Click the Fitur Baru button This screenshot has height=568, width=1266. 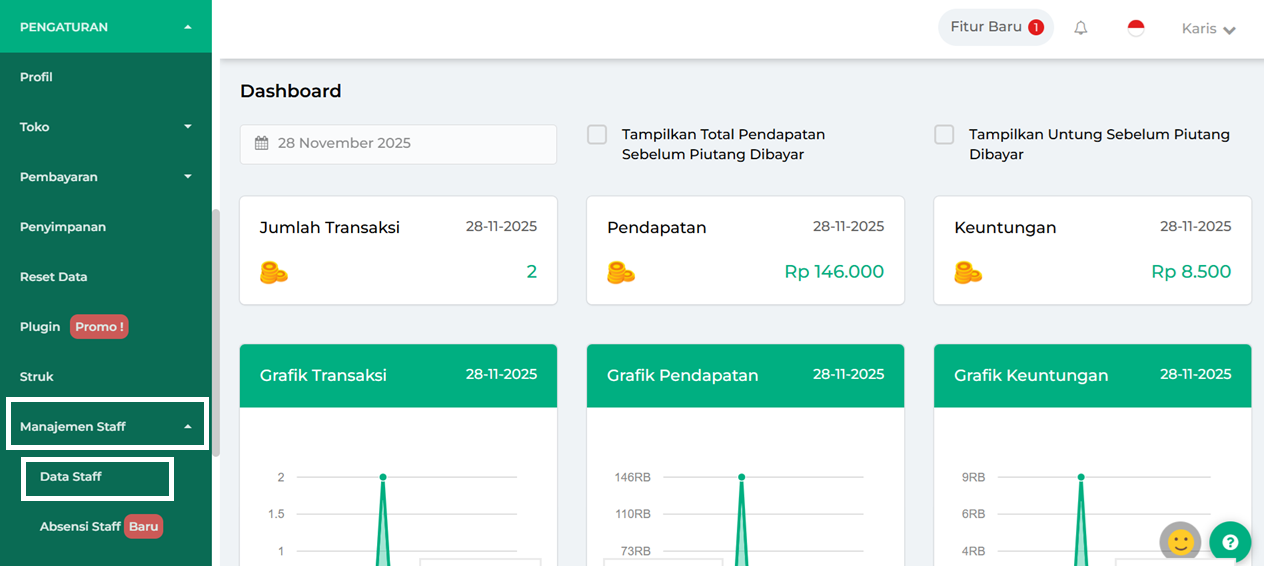point(995,27)
